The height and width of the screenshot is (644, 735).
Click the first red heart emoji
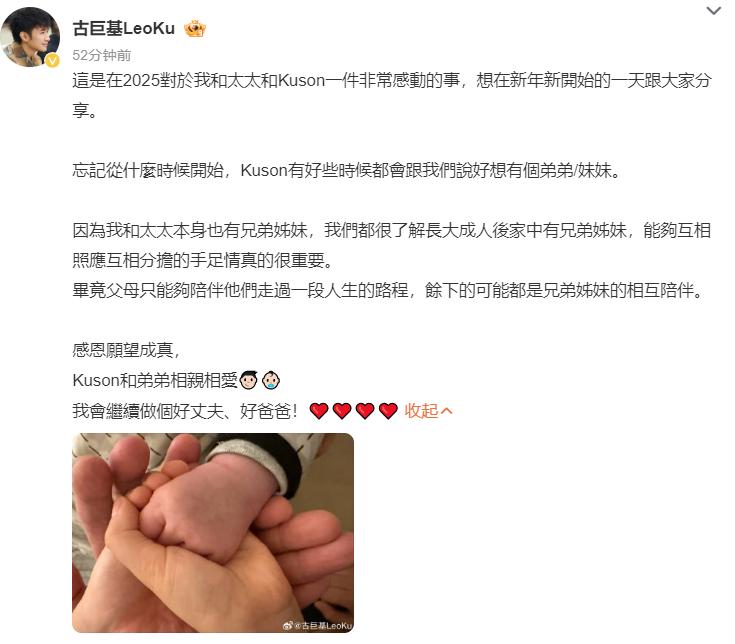319,411
